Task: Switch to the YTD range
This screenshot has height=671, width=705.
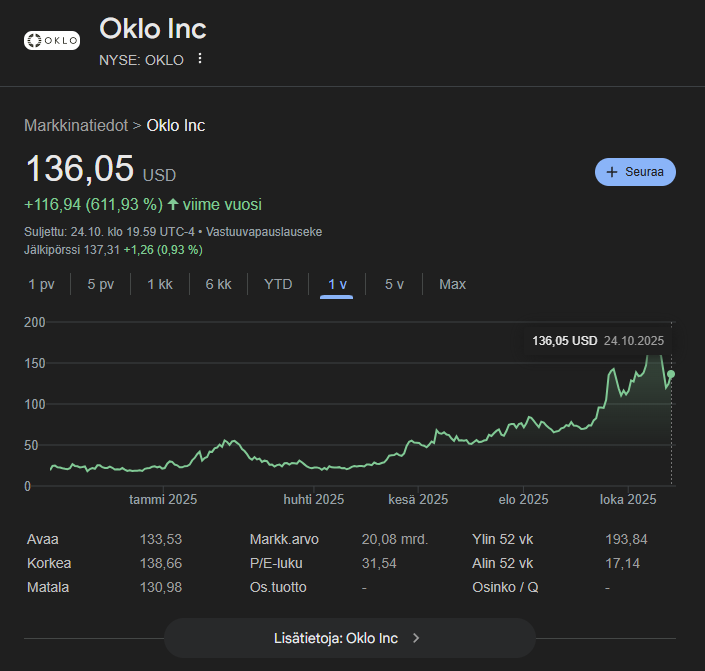Action: point(278,284)
